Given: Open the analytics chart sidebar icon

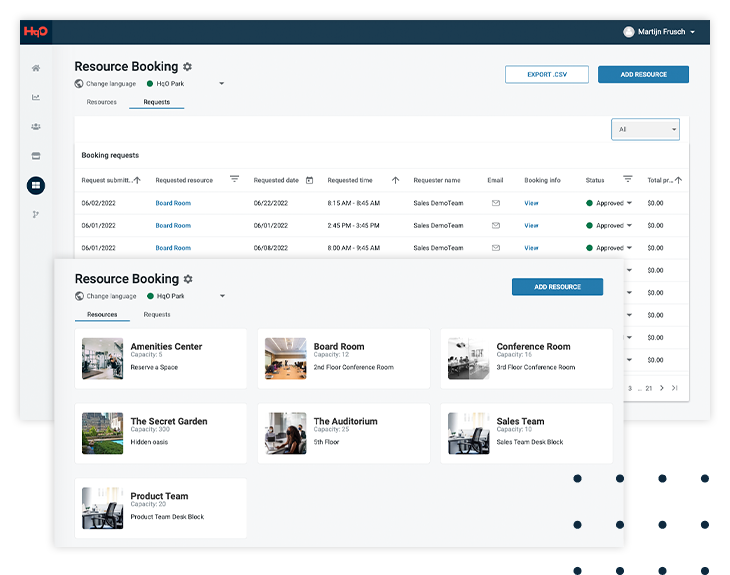Looking at the screenshot, I should (x=36, y=97).
